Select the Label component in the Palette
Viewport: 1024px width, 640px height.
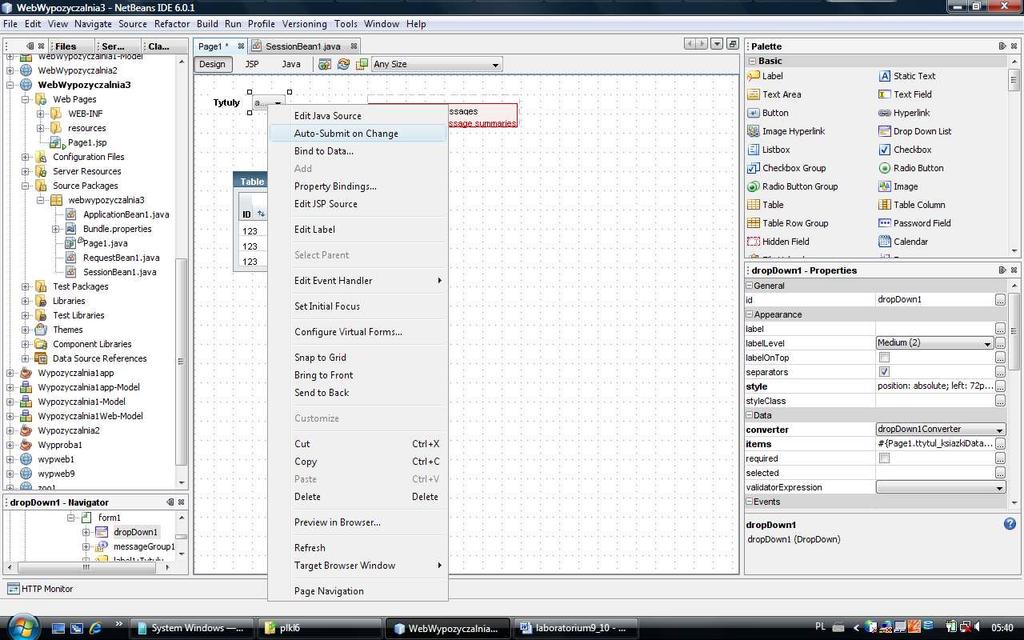(765, 76)
